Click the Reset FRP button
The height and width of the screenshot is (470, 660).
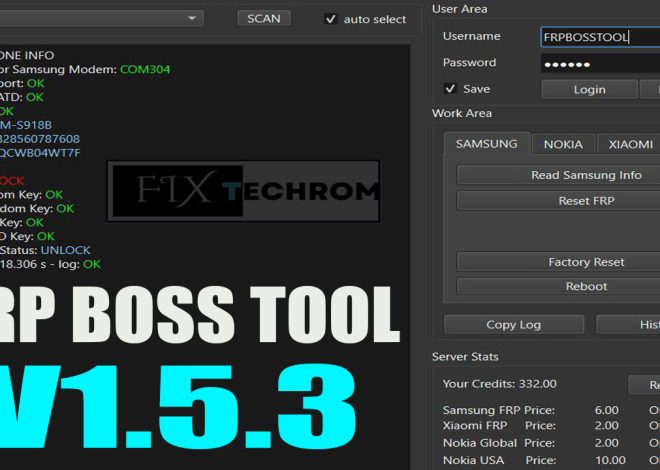pyautogui.click(x=558, y=201)
